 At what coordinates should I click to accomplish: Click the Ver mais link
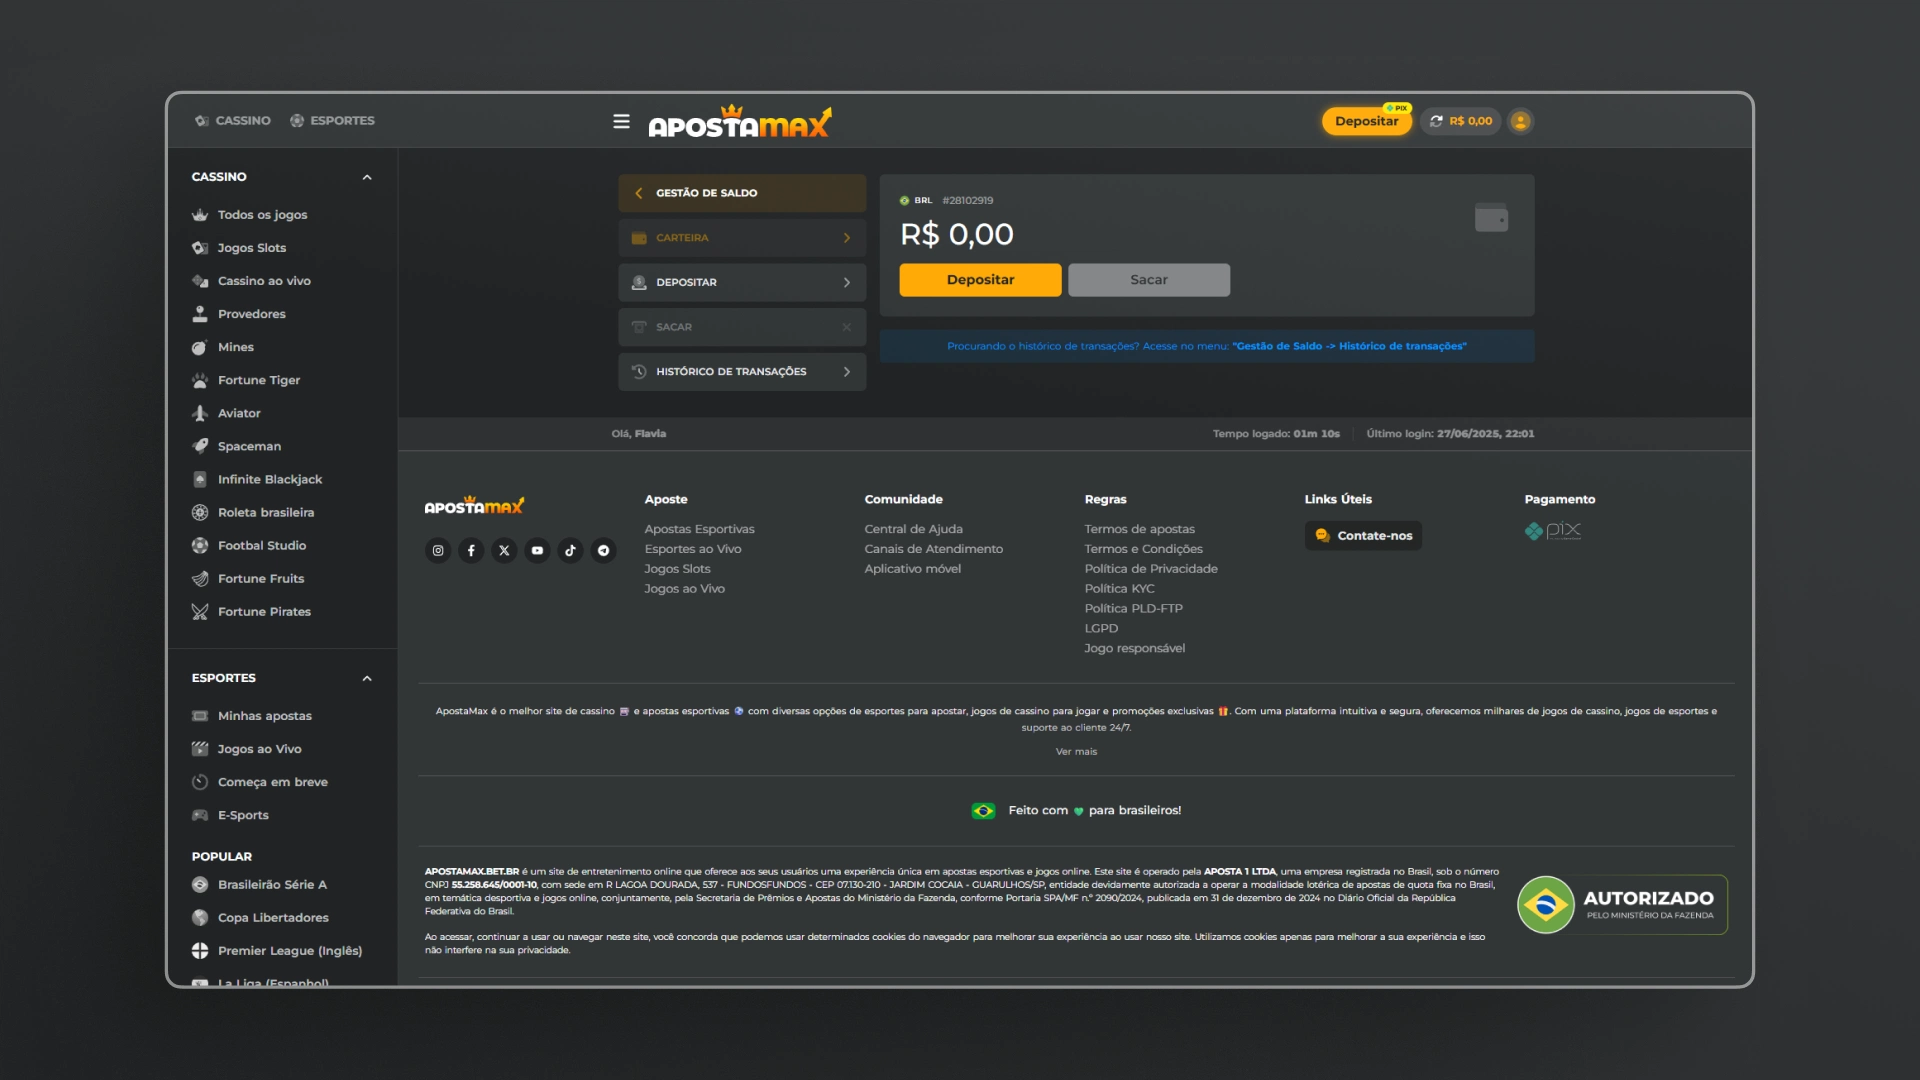(x=1076, y=751)
